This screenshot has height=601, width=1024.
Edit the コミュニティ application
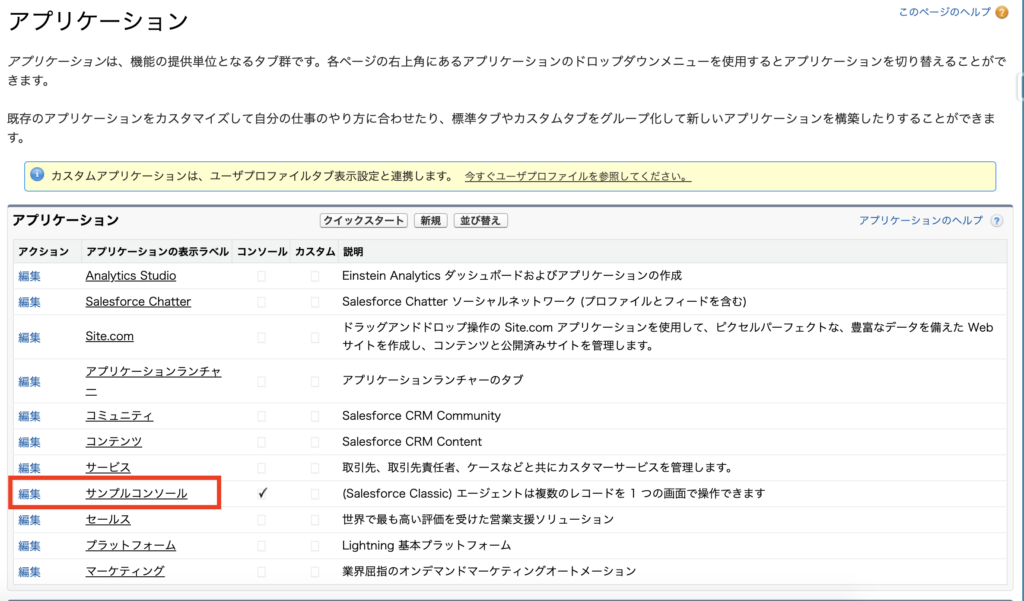[x=29, y=416]
